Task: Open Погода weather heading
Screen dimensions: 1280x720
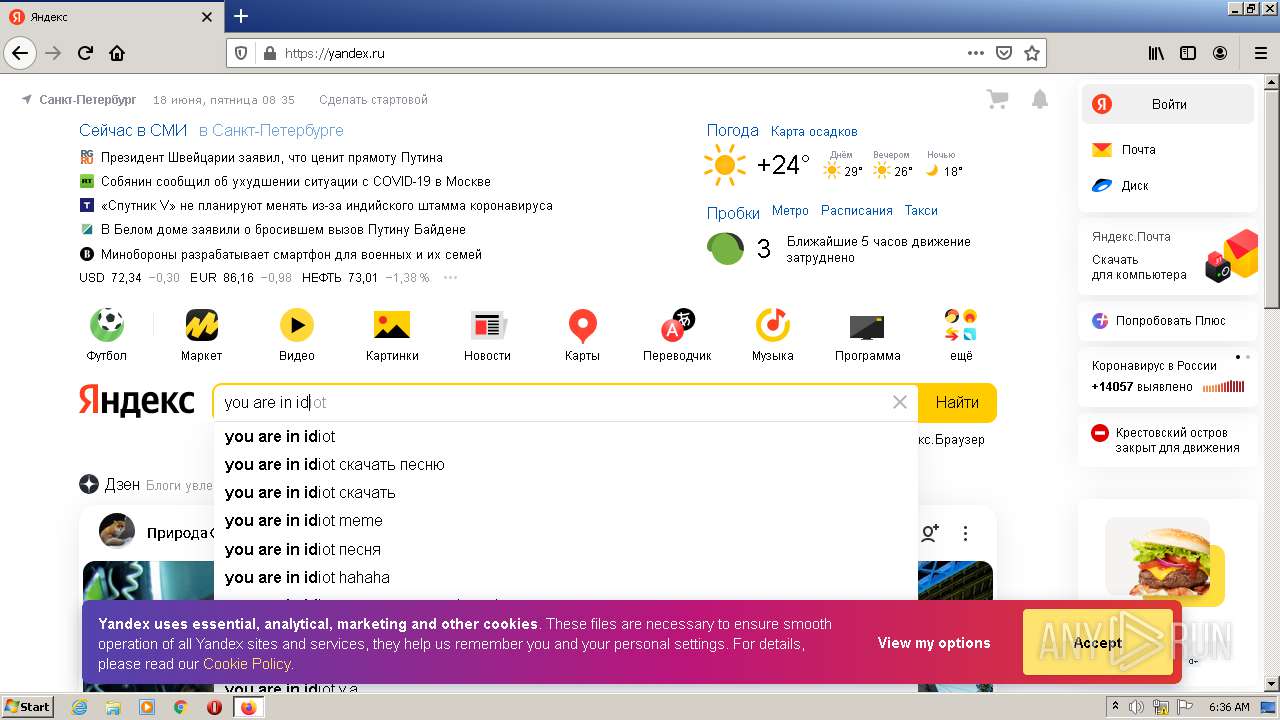Action: pyautogui.click(x=733, y=130)
